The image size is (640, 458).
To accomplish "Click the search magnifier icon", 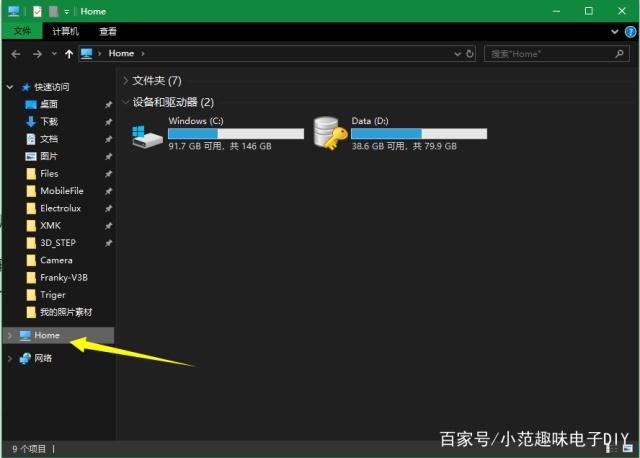I will (x=620, y=53).
